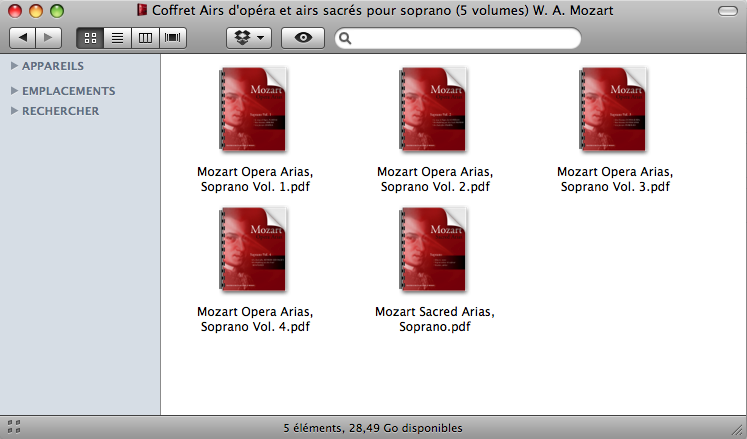Switch to icon view mode
This screenshot has width=747, height=439.
(x=90, y=38)
